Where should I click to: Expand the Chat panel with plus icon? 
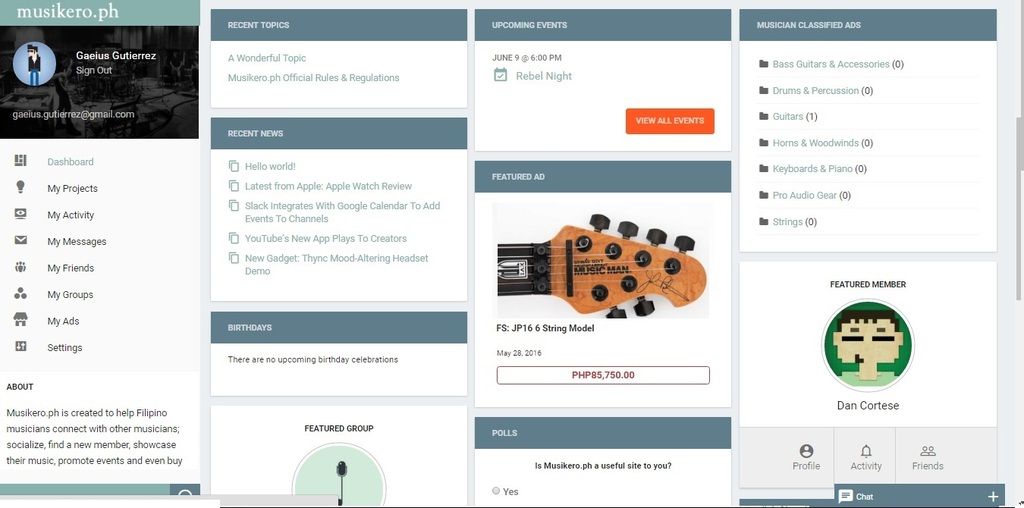[x=993, y=496]
